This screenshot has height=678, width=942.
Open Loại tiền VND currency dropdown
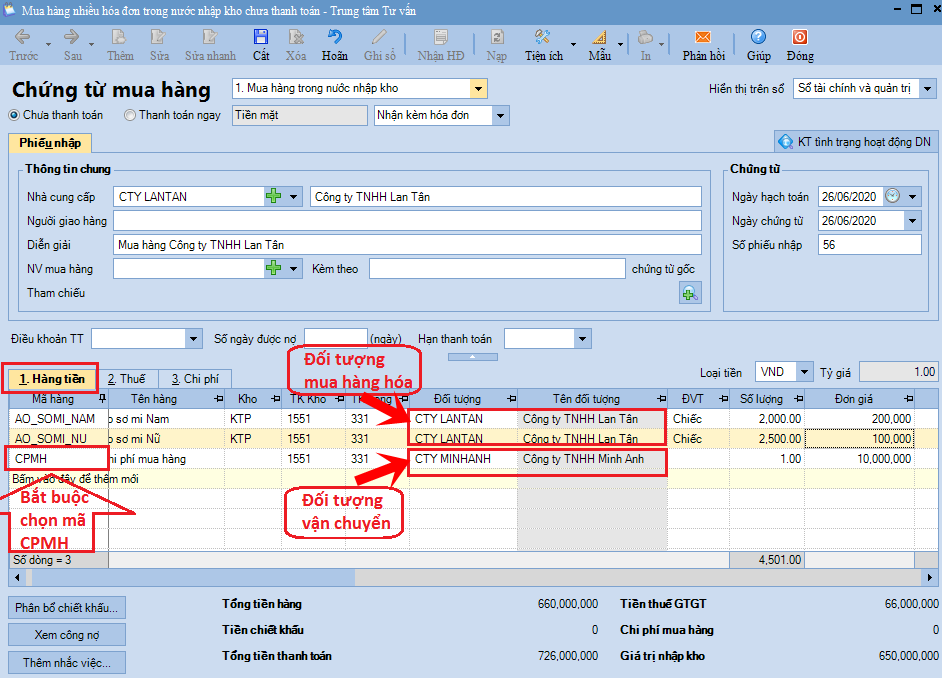pyautogui.click(x=804, y=372)
